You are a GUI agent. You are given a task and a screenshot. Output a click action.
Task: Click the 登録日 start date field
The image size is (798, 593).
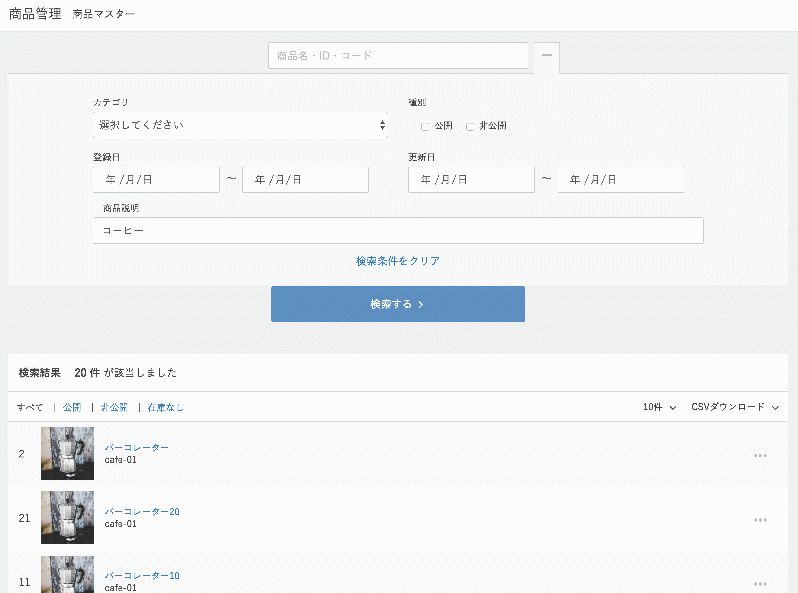point(156,180)
